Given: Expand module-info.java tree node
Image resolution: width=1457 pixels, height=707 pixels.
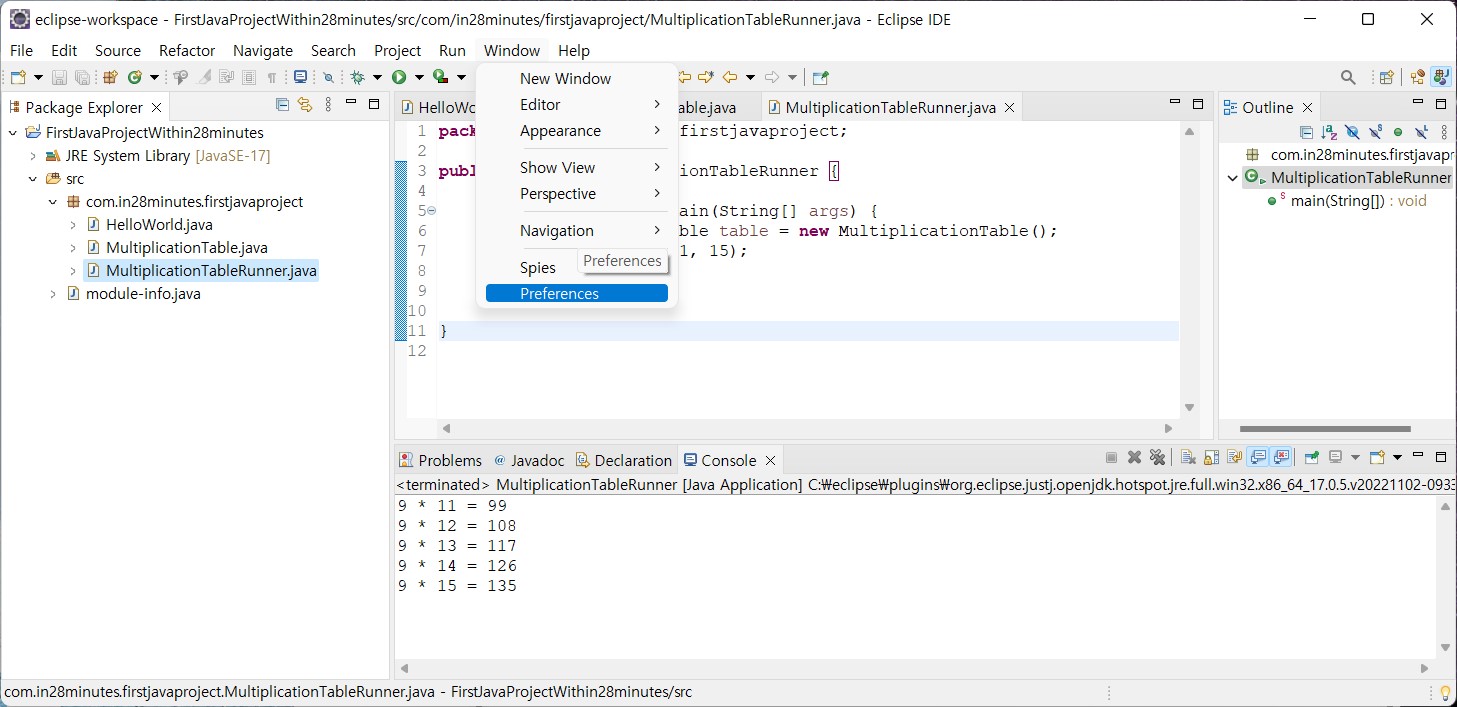Looking at the screenshot, I should [x=53, y=294].
